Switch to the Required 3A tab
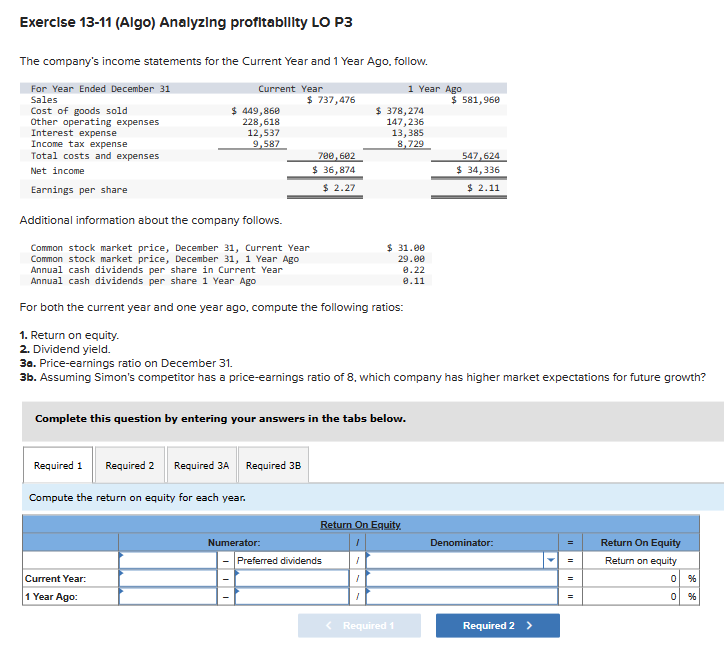Image resolution: width=724 pixels, height=652 pixels. [201, 465]
